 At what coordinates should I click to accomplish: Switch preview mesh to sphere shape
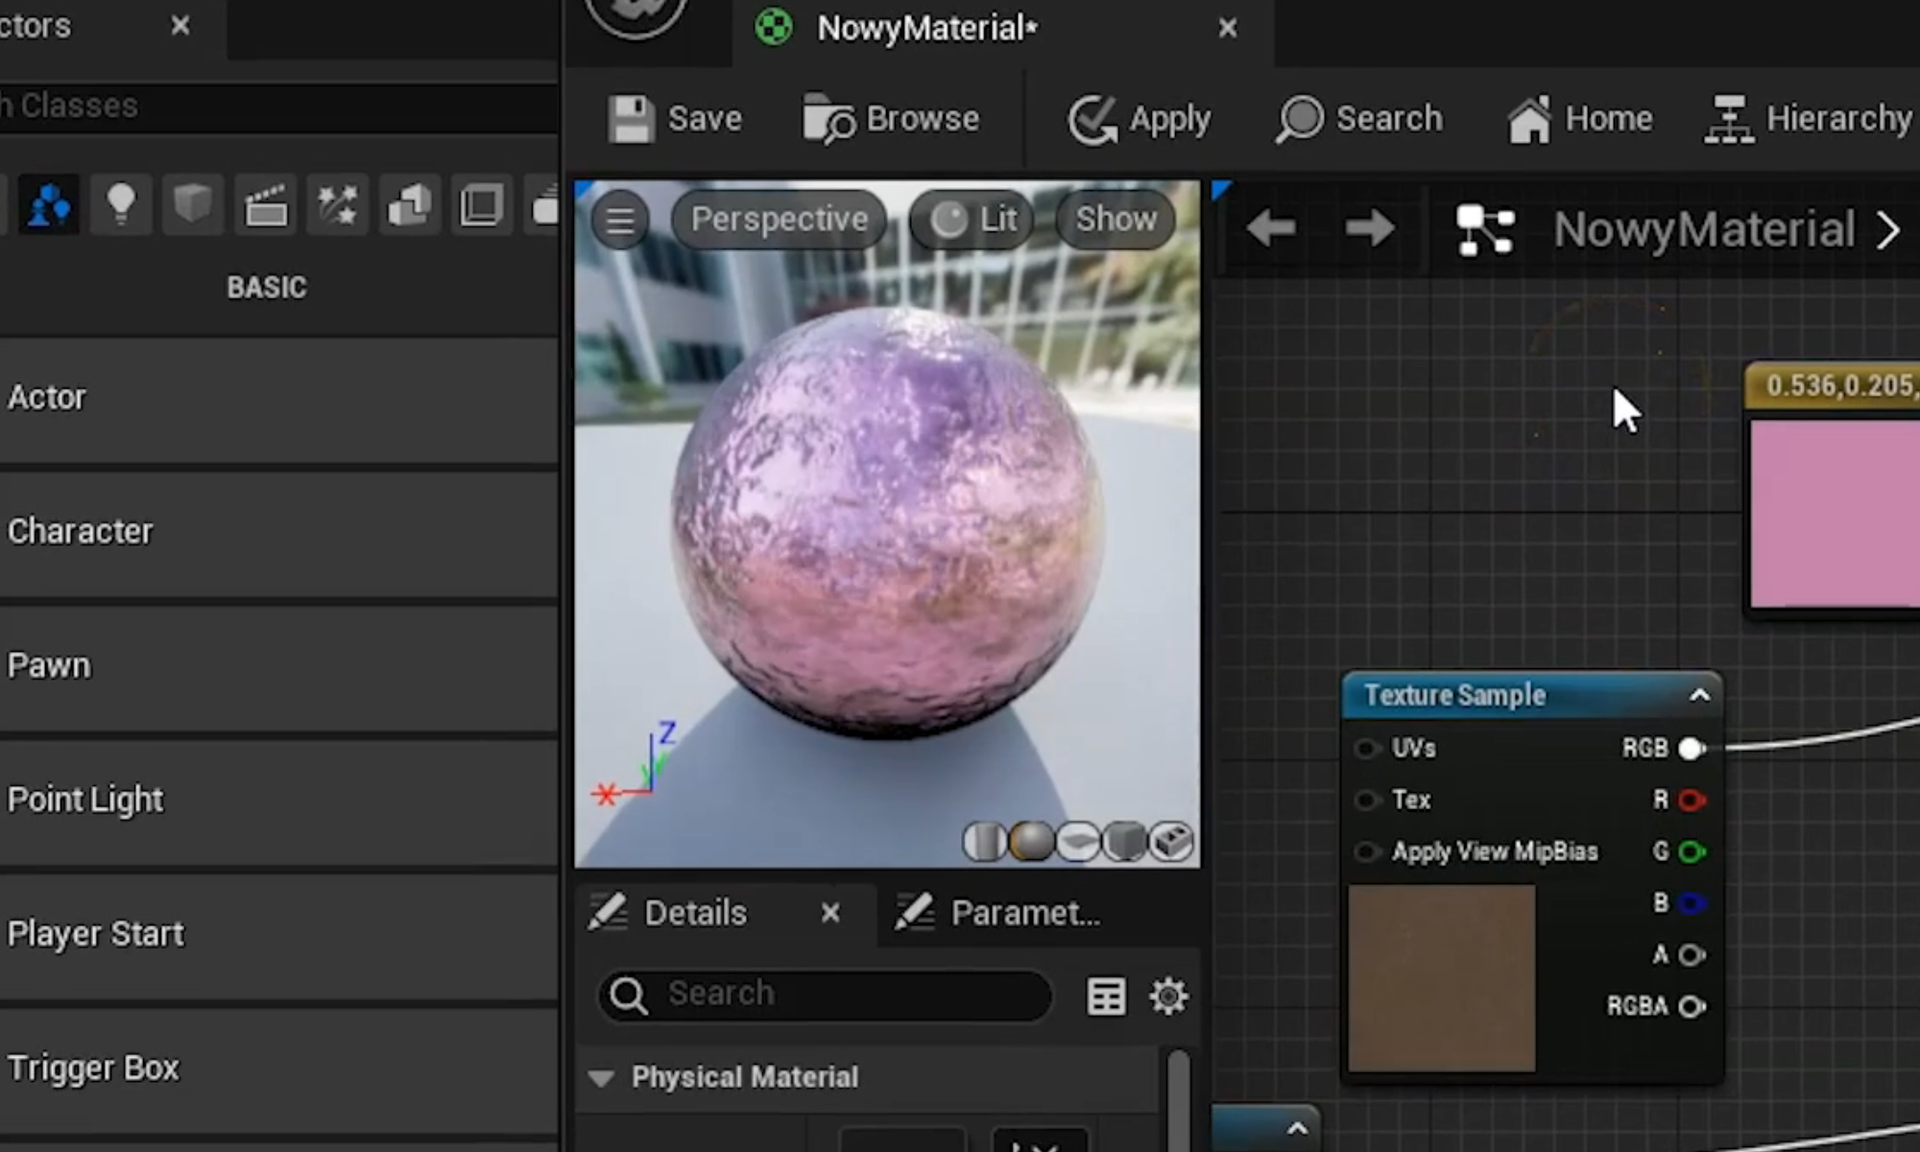pyautogui.click(x=1031, y=842)
